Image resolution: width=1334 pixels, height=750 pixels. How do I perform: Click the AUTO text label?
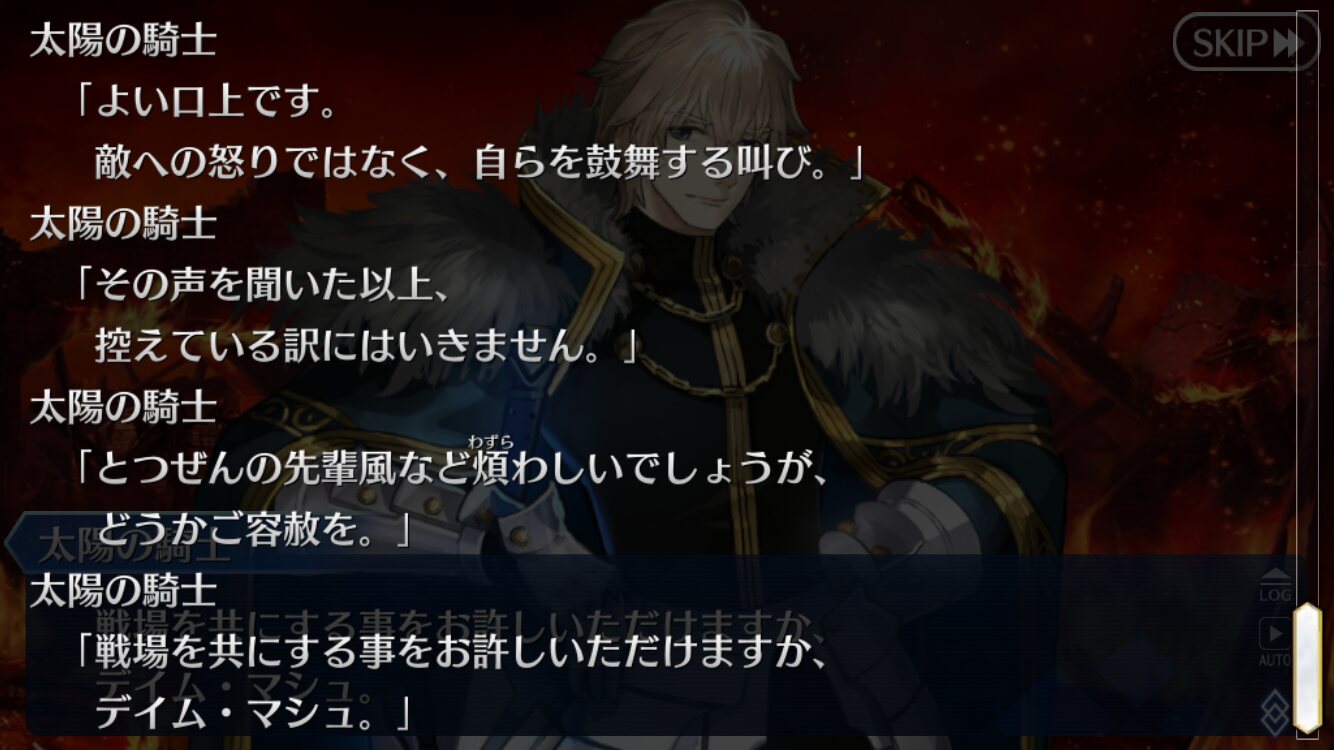click(x=1274, y=660)
